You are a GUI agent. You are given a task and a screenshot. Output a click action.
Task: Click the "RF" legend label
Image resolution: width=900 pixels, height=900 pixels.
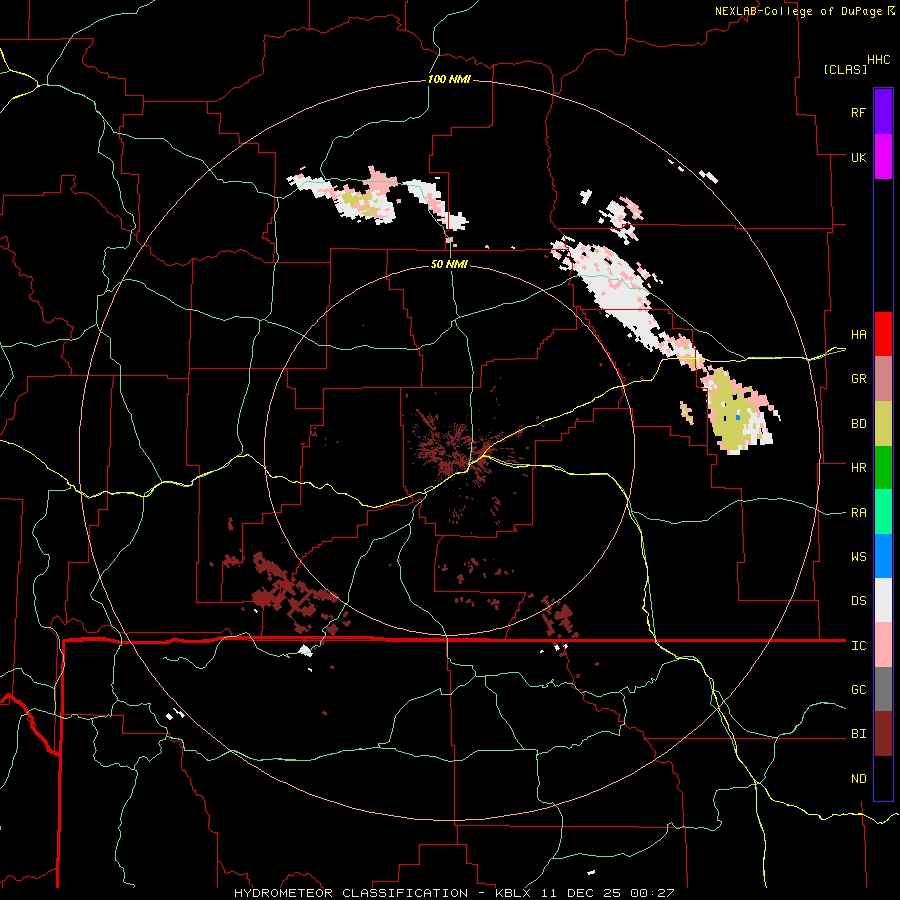tap(858, 112)
